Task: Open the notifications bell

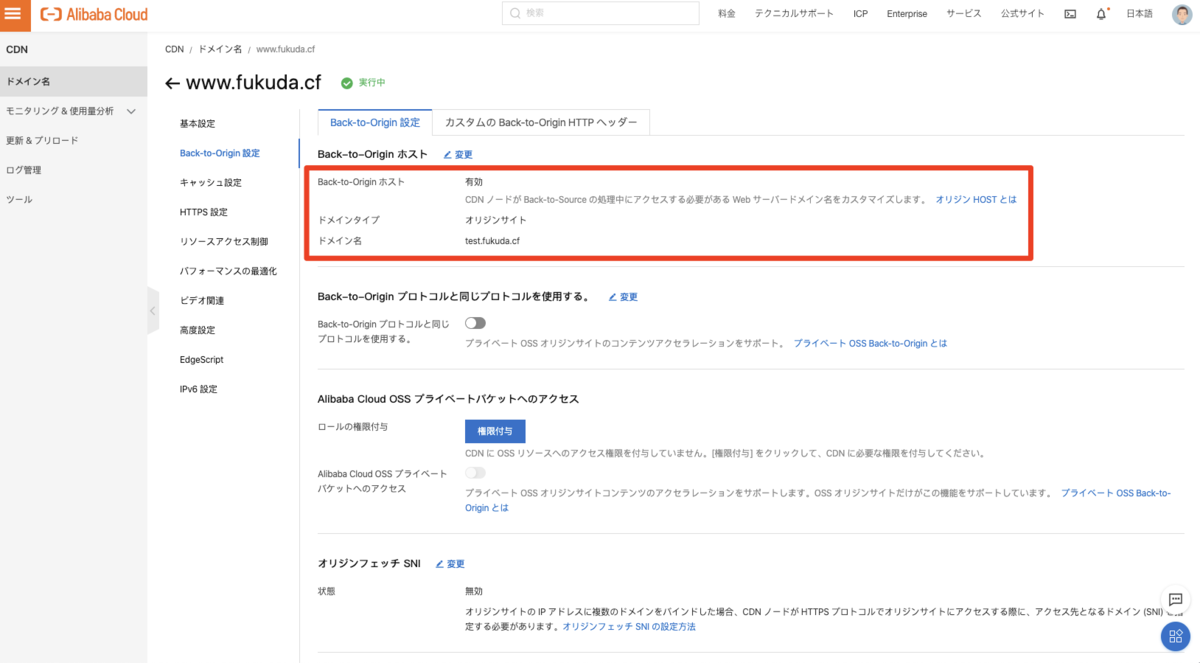Action: coord(1101,14)
